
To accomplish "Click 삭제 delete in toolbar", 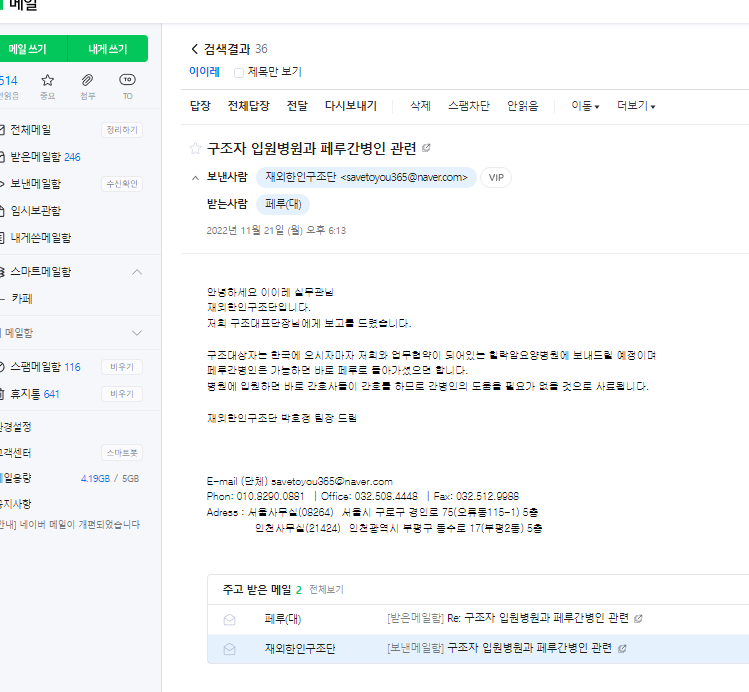I will 420,106.
